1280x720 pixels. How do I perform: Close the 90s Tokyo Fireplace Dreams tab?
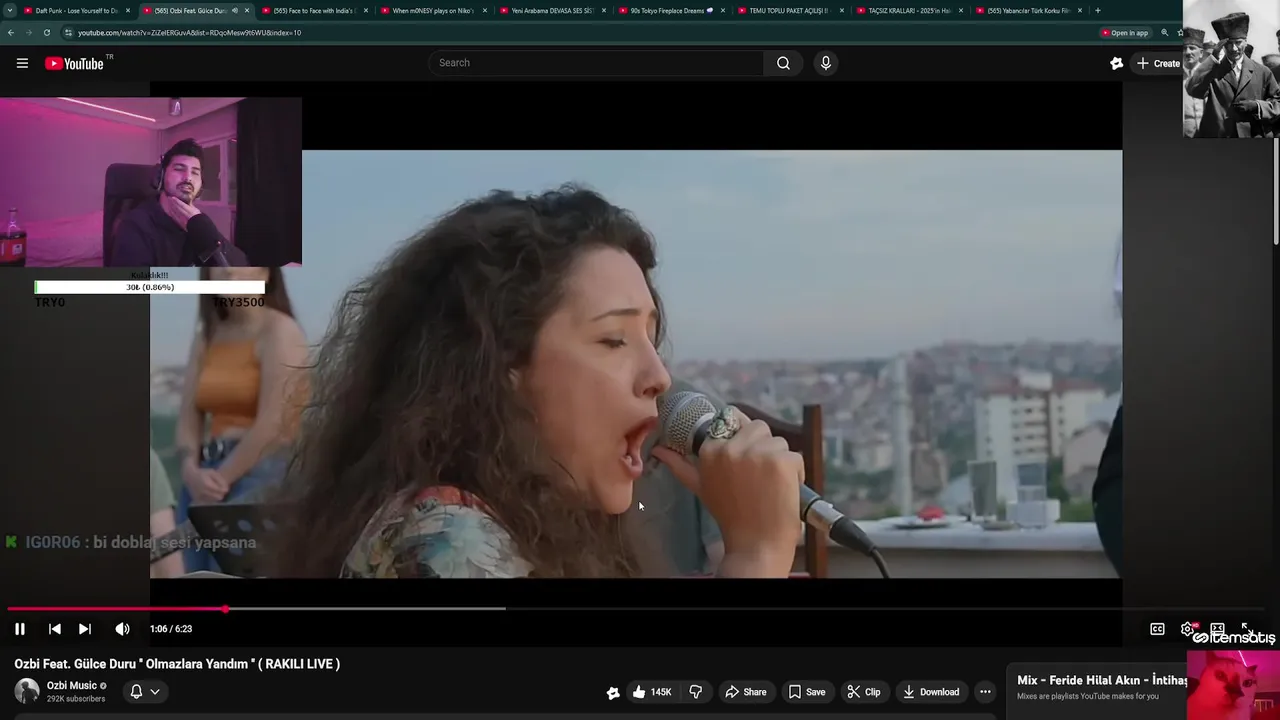click(723, 10)
